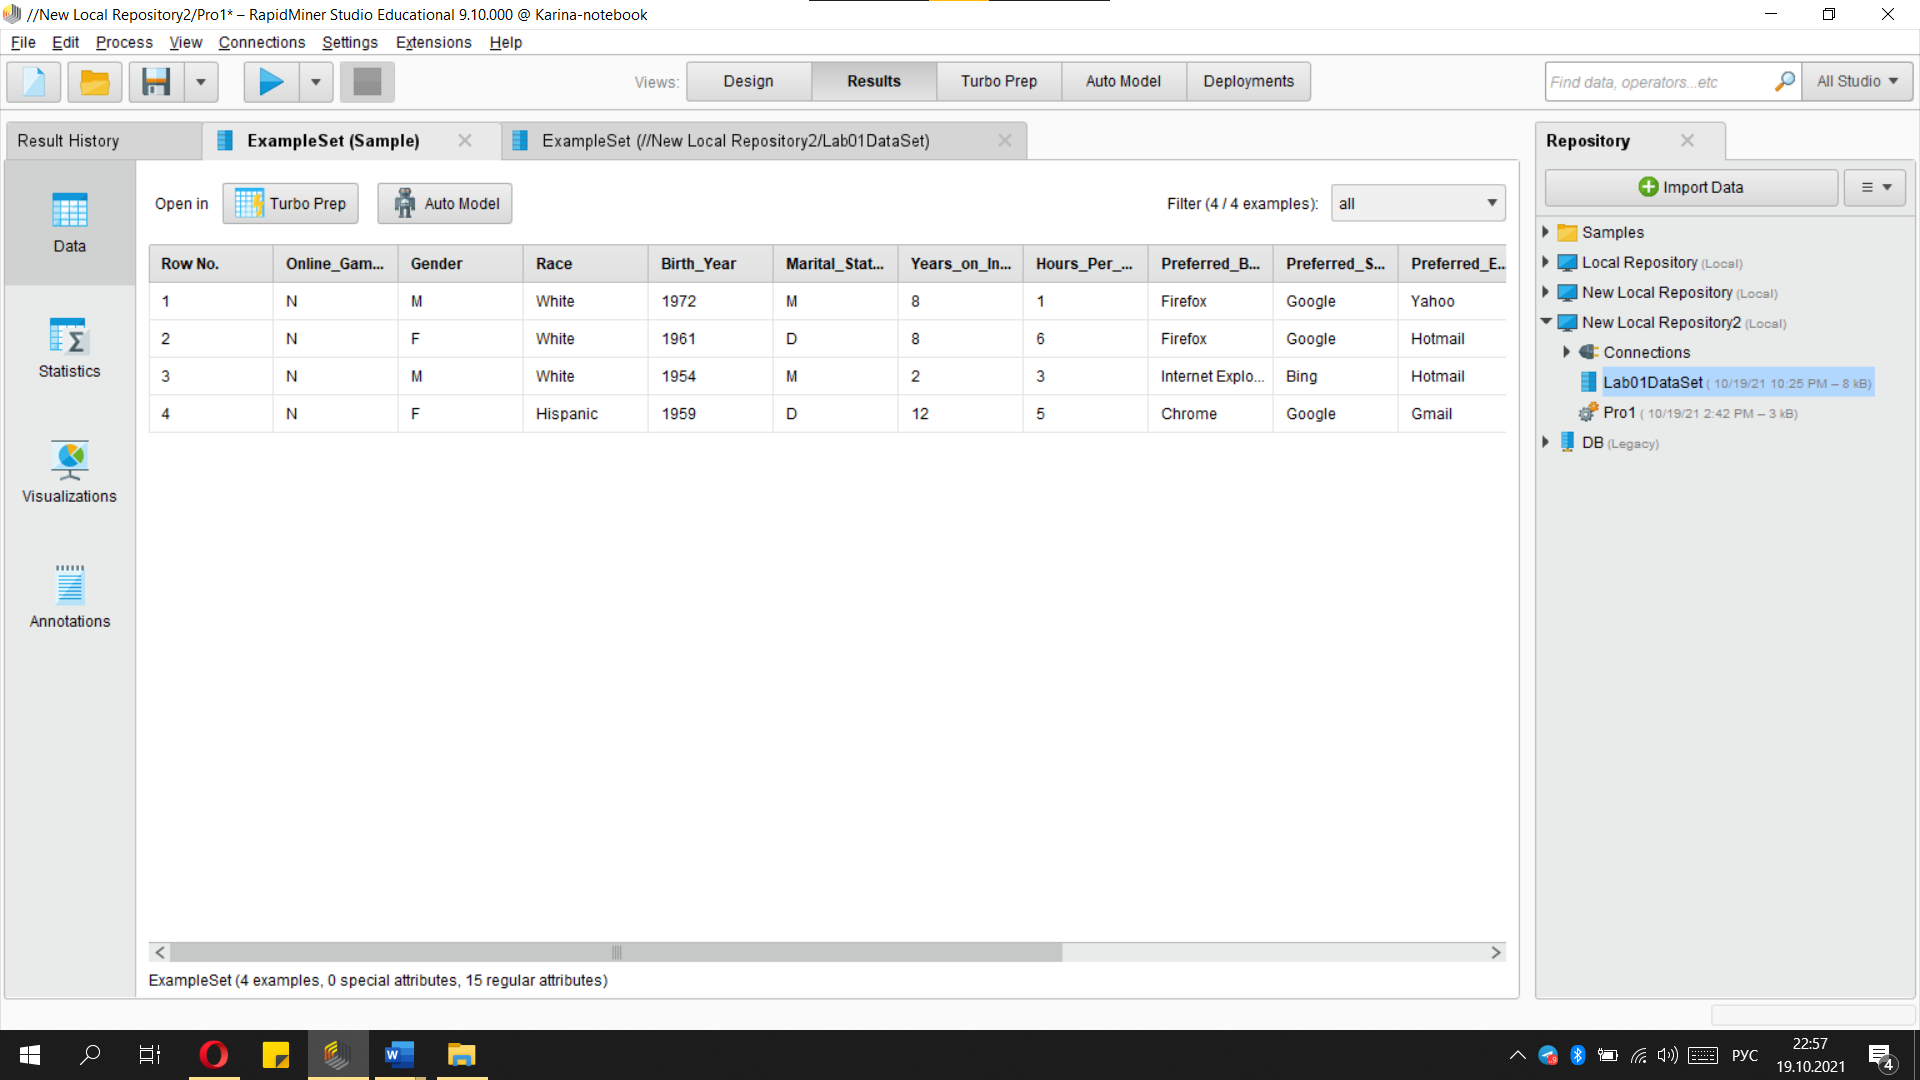Open the Annotations view in sidebar

pyautogui.click(x=69, y=598)
